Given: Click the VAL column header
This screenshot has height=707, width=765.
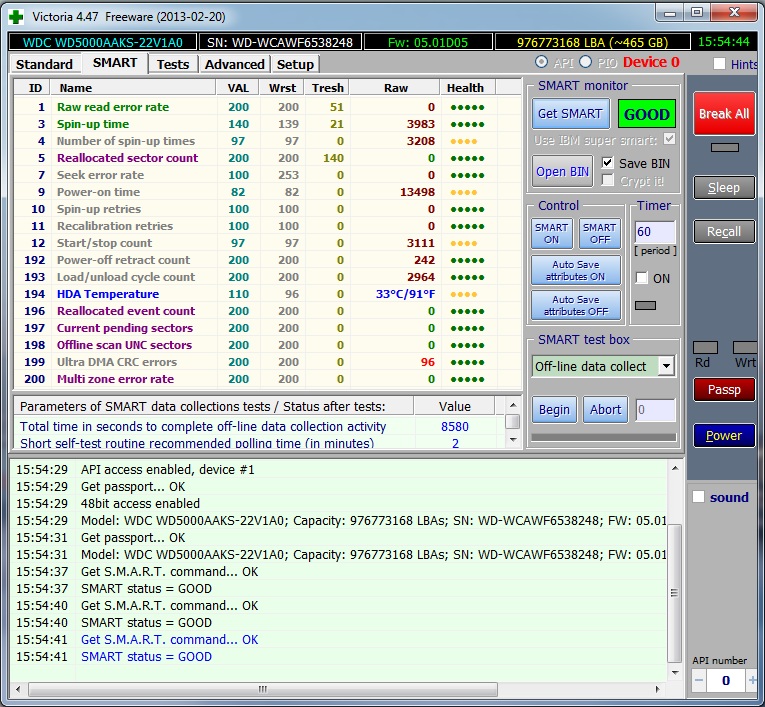Looking at the screenshot, I should coord(238,88).
